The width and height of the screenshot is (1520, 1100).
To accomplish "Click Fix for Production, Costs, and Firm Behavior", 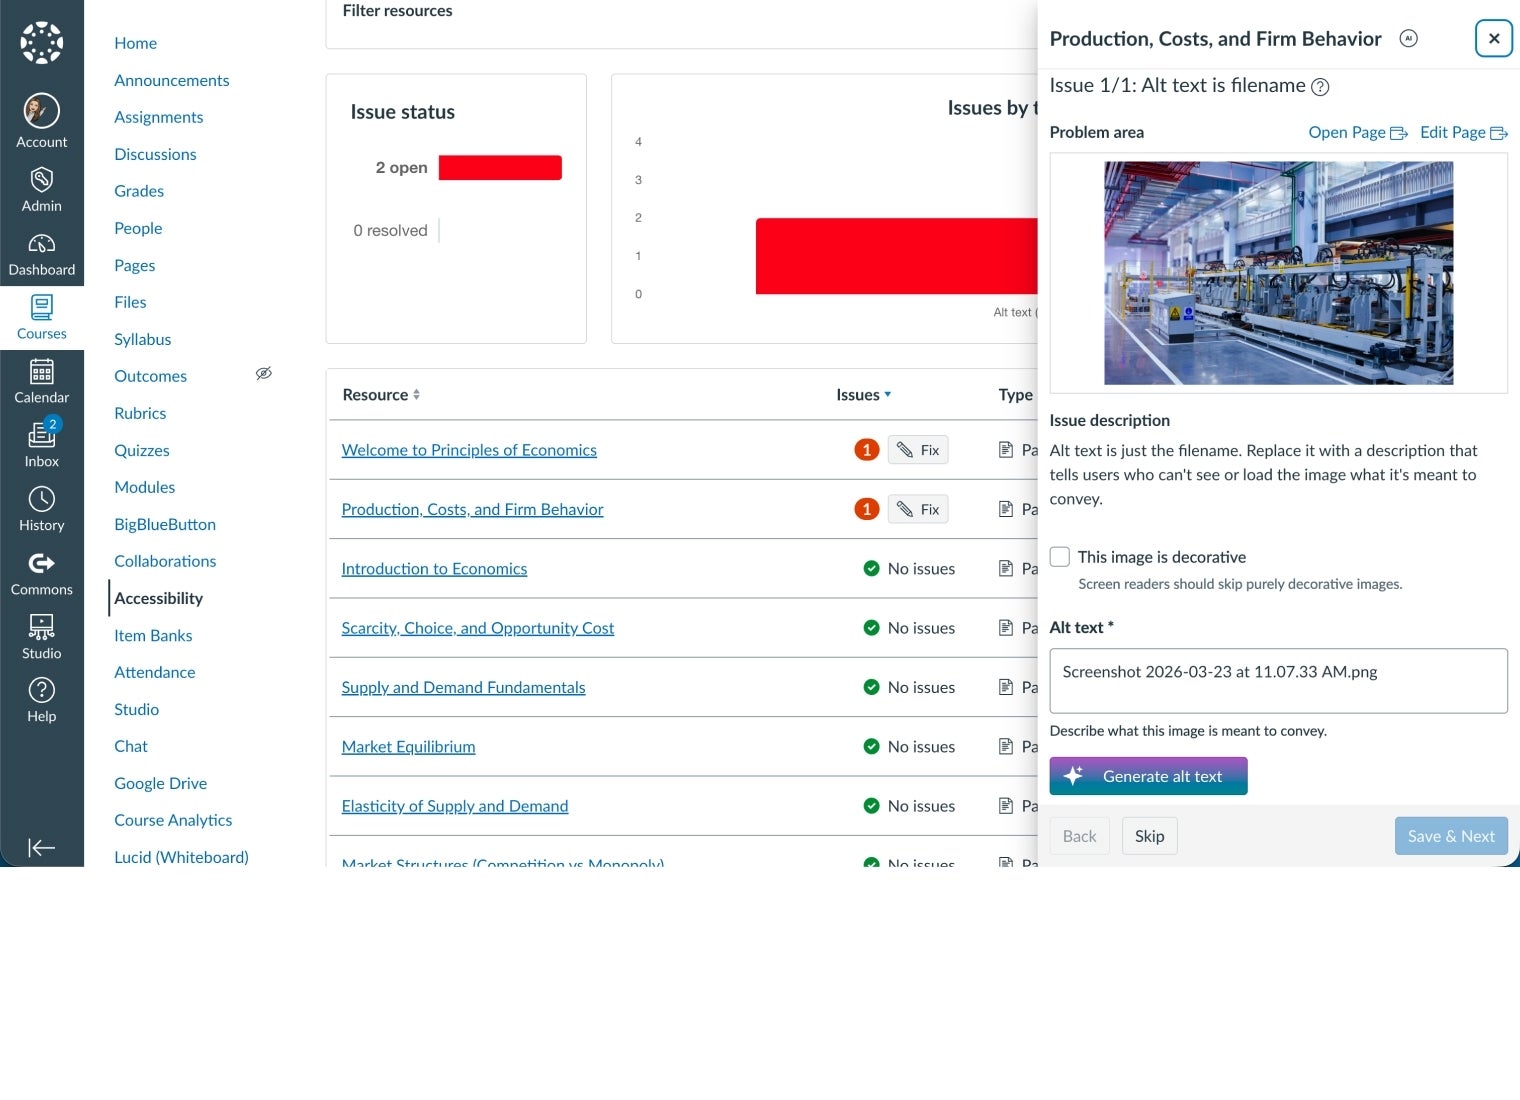I will [918, 510].
